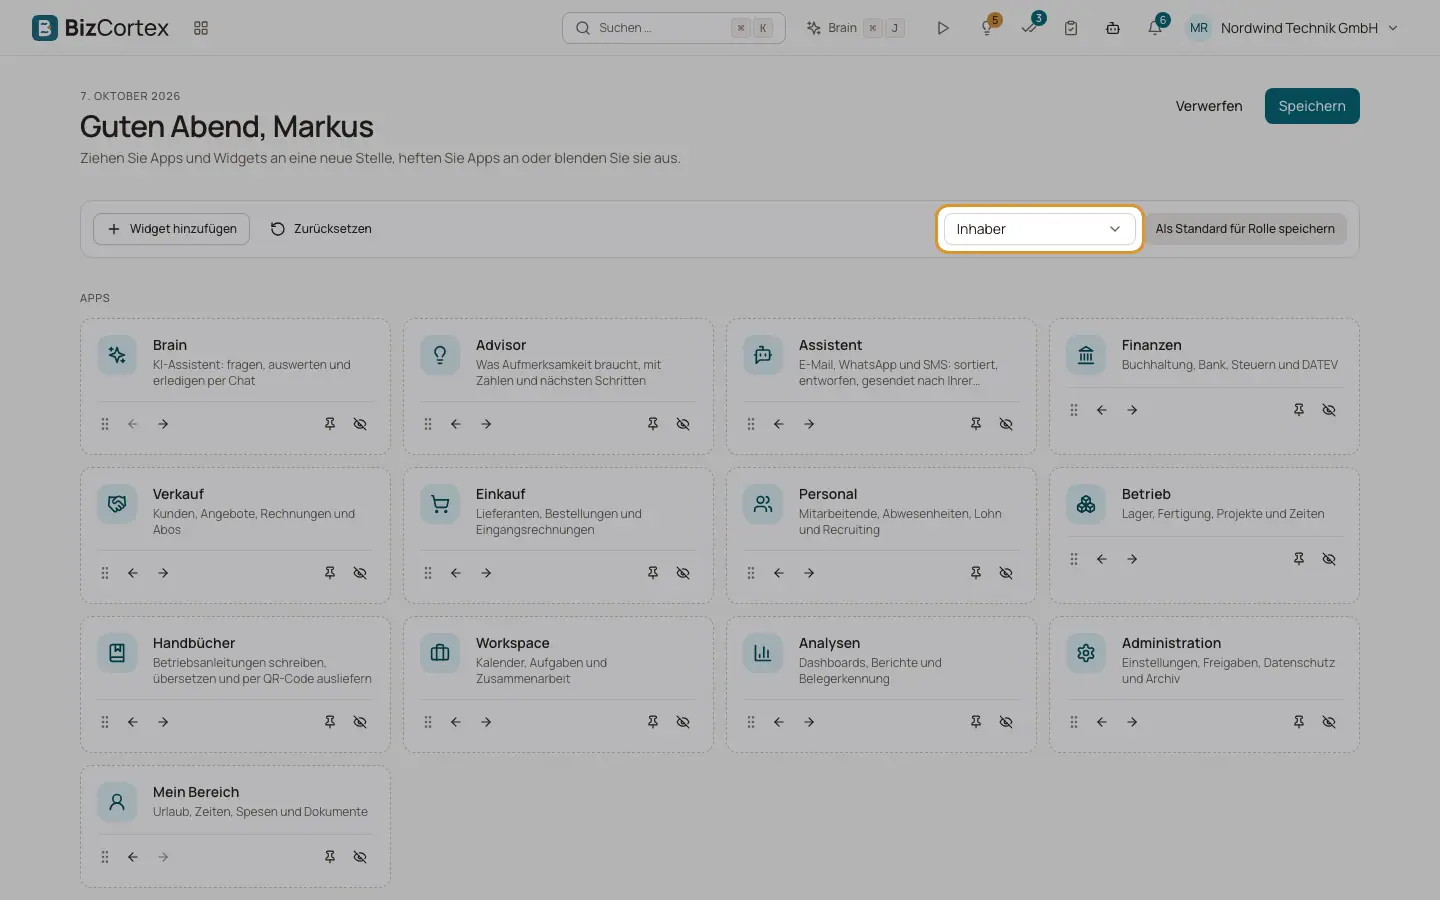This screenshot has height=900, width=1440.
Task: Click the Personal card title text
Action: click(x=828, y=494)
